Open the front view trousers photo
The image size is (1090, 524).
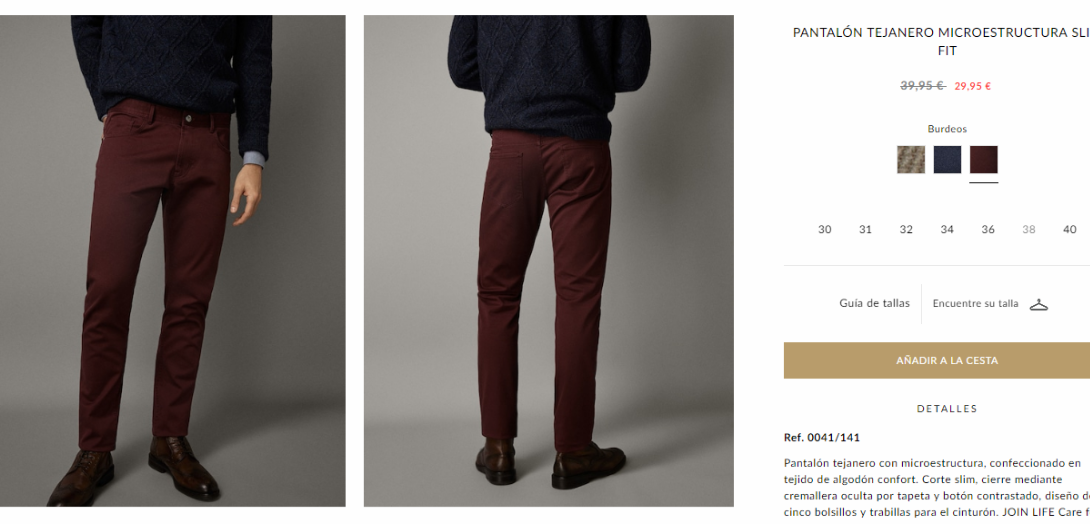172,261
